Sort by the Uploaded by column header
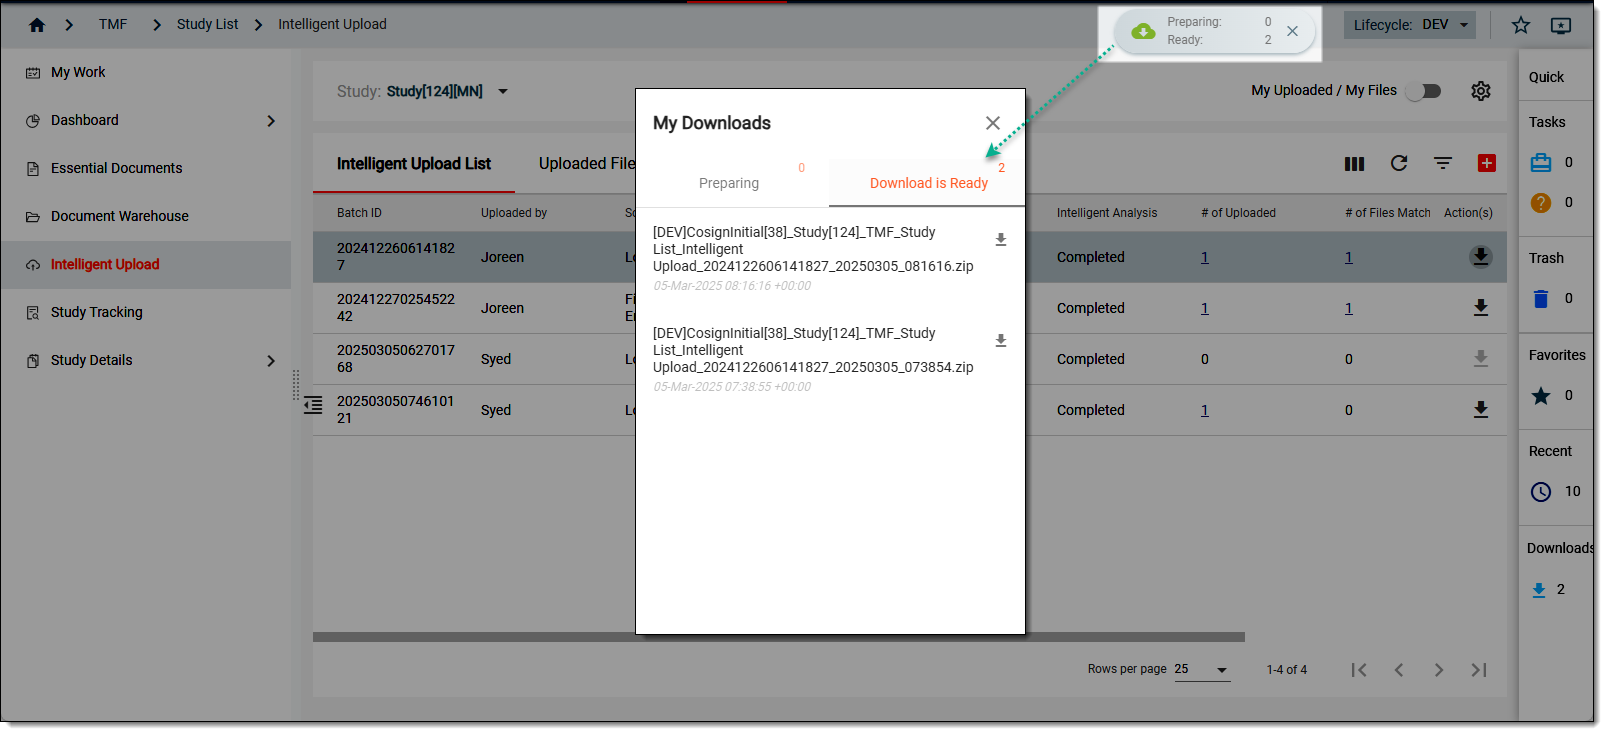Screen dimensions: 1606x734 tap(514, 213)
